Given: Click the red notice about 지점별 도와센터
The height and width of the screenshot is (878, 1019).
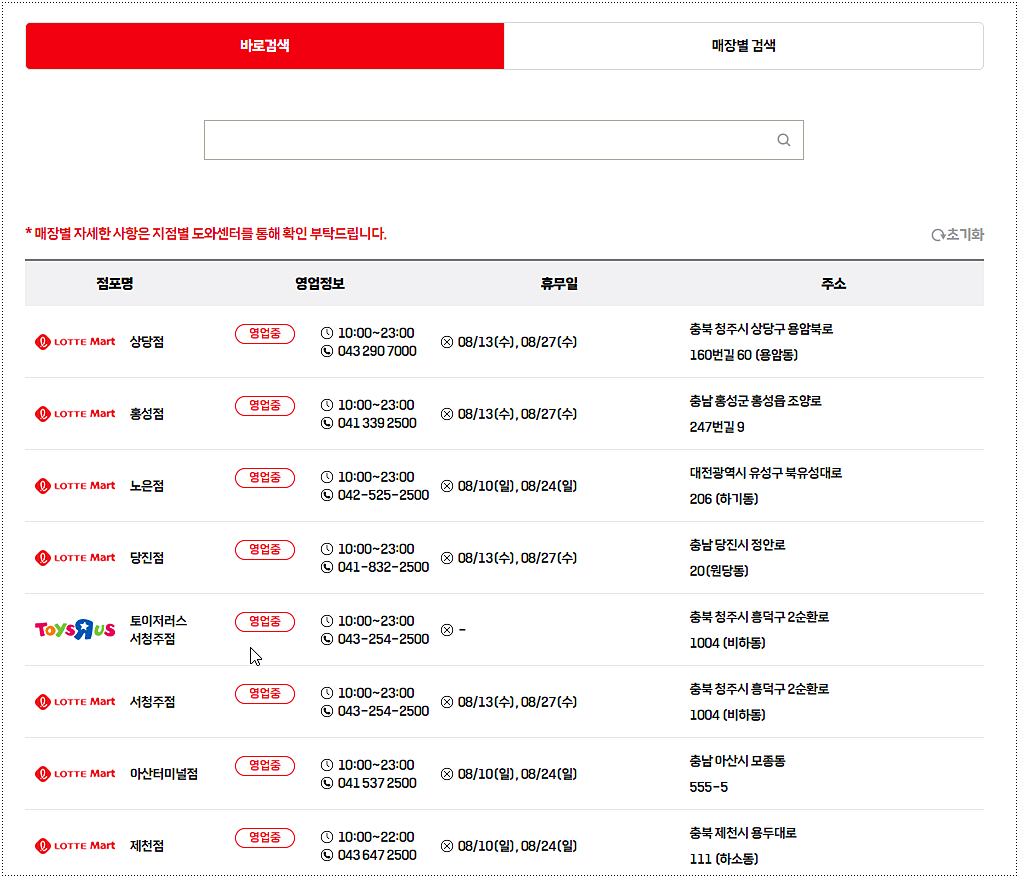Looking at the screenshot, I should click(x=206, y=234).
